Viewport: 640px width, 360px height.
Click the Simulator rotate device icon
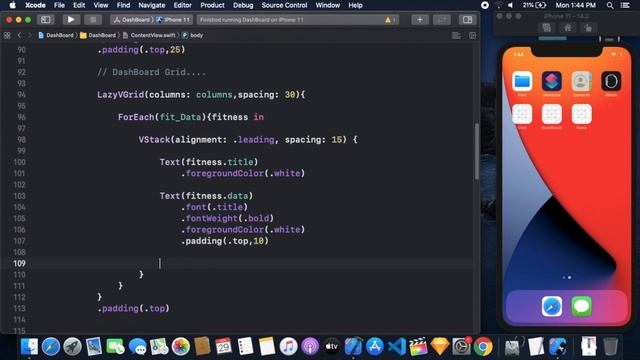click(588, 28)
